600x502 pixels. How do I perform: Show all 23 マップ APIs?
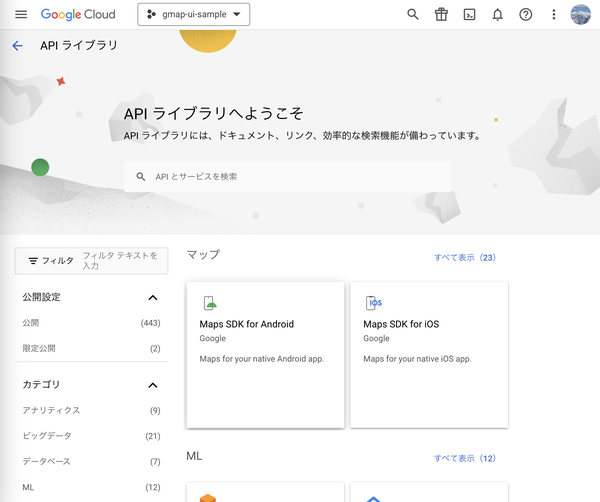point(465,258)
